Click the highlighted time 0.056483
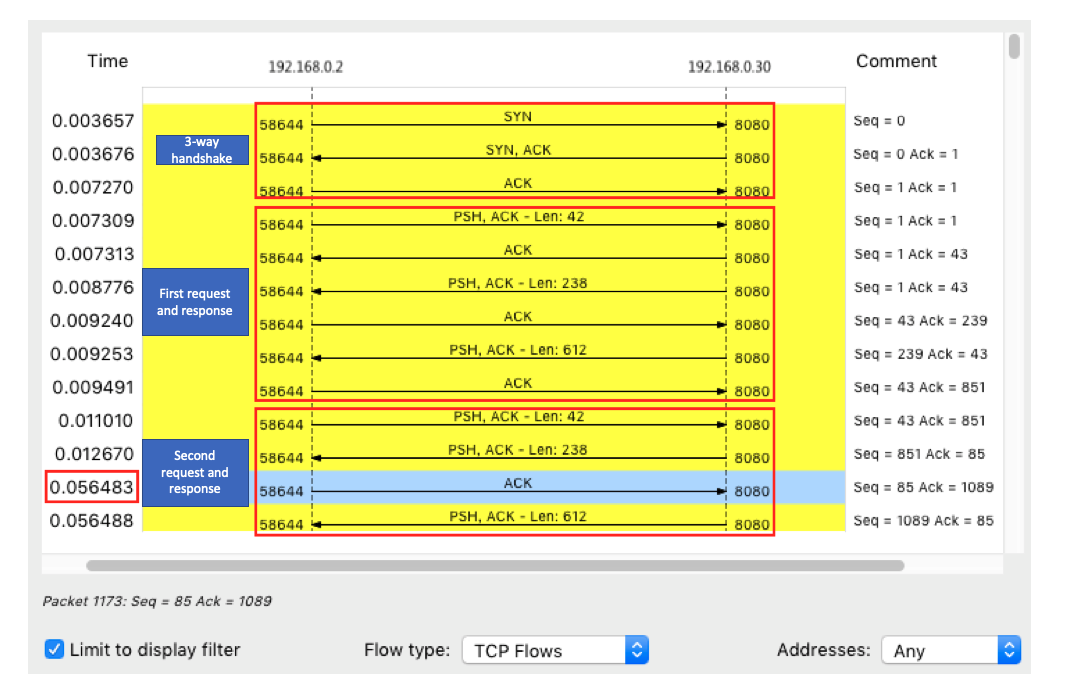This screenshot has width=1065, height=687. click(93, 486)
